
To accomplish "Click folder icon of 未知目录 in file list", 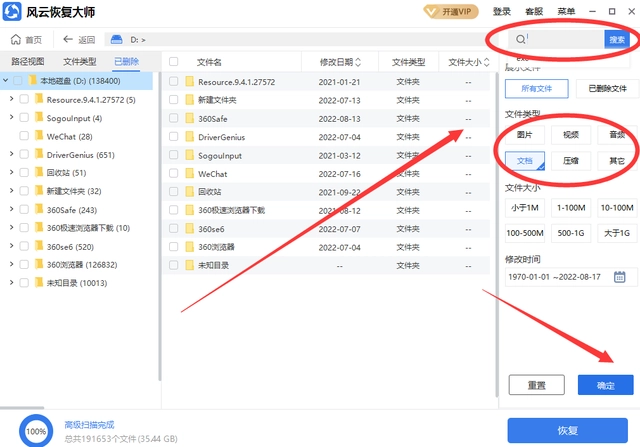I will click(189, 265).
